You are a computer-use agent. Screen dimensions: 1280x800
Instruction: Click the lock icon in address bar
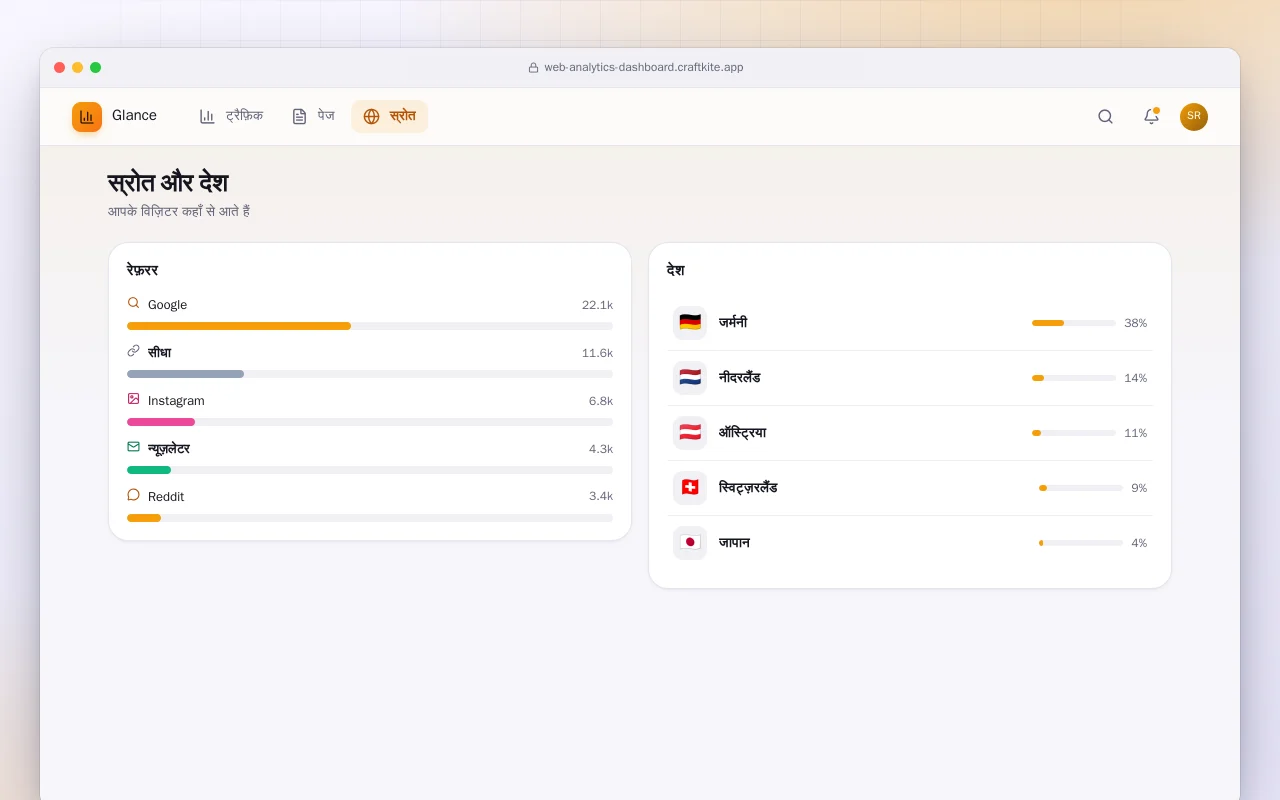[534, 68]
